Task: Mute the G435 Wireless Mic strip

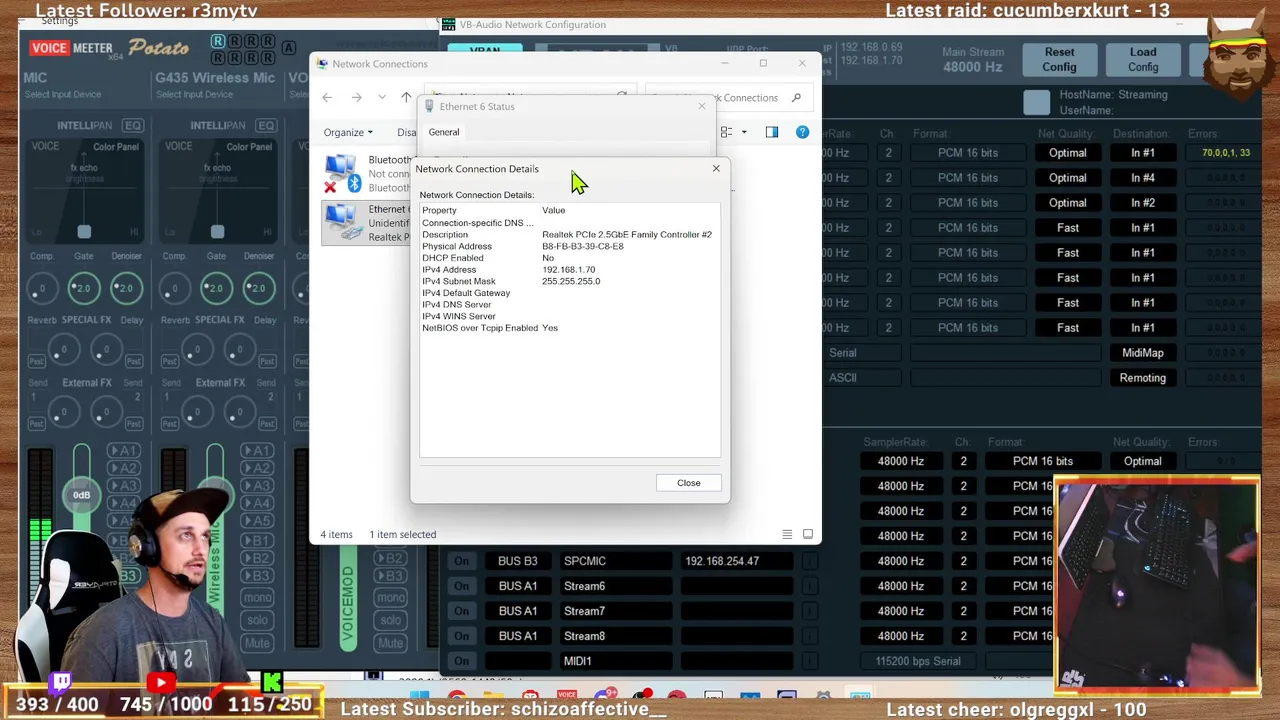Action: coord(256,643)
